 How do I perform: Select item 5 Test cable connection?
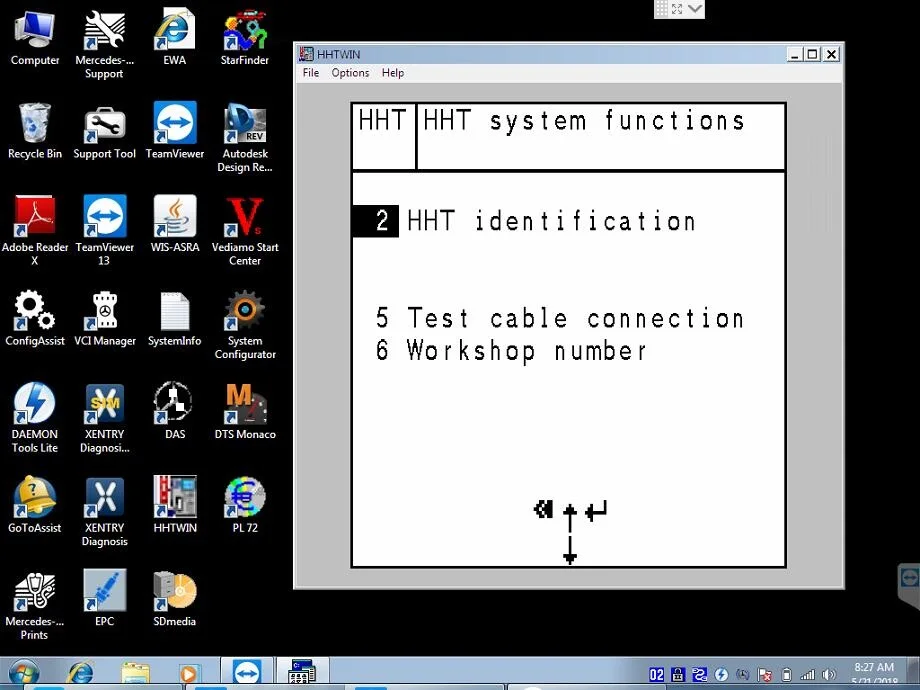coord(560,319)
